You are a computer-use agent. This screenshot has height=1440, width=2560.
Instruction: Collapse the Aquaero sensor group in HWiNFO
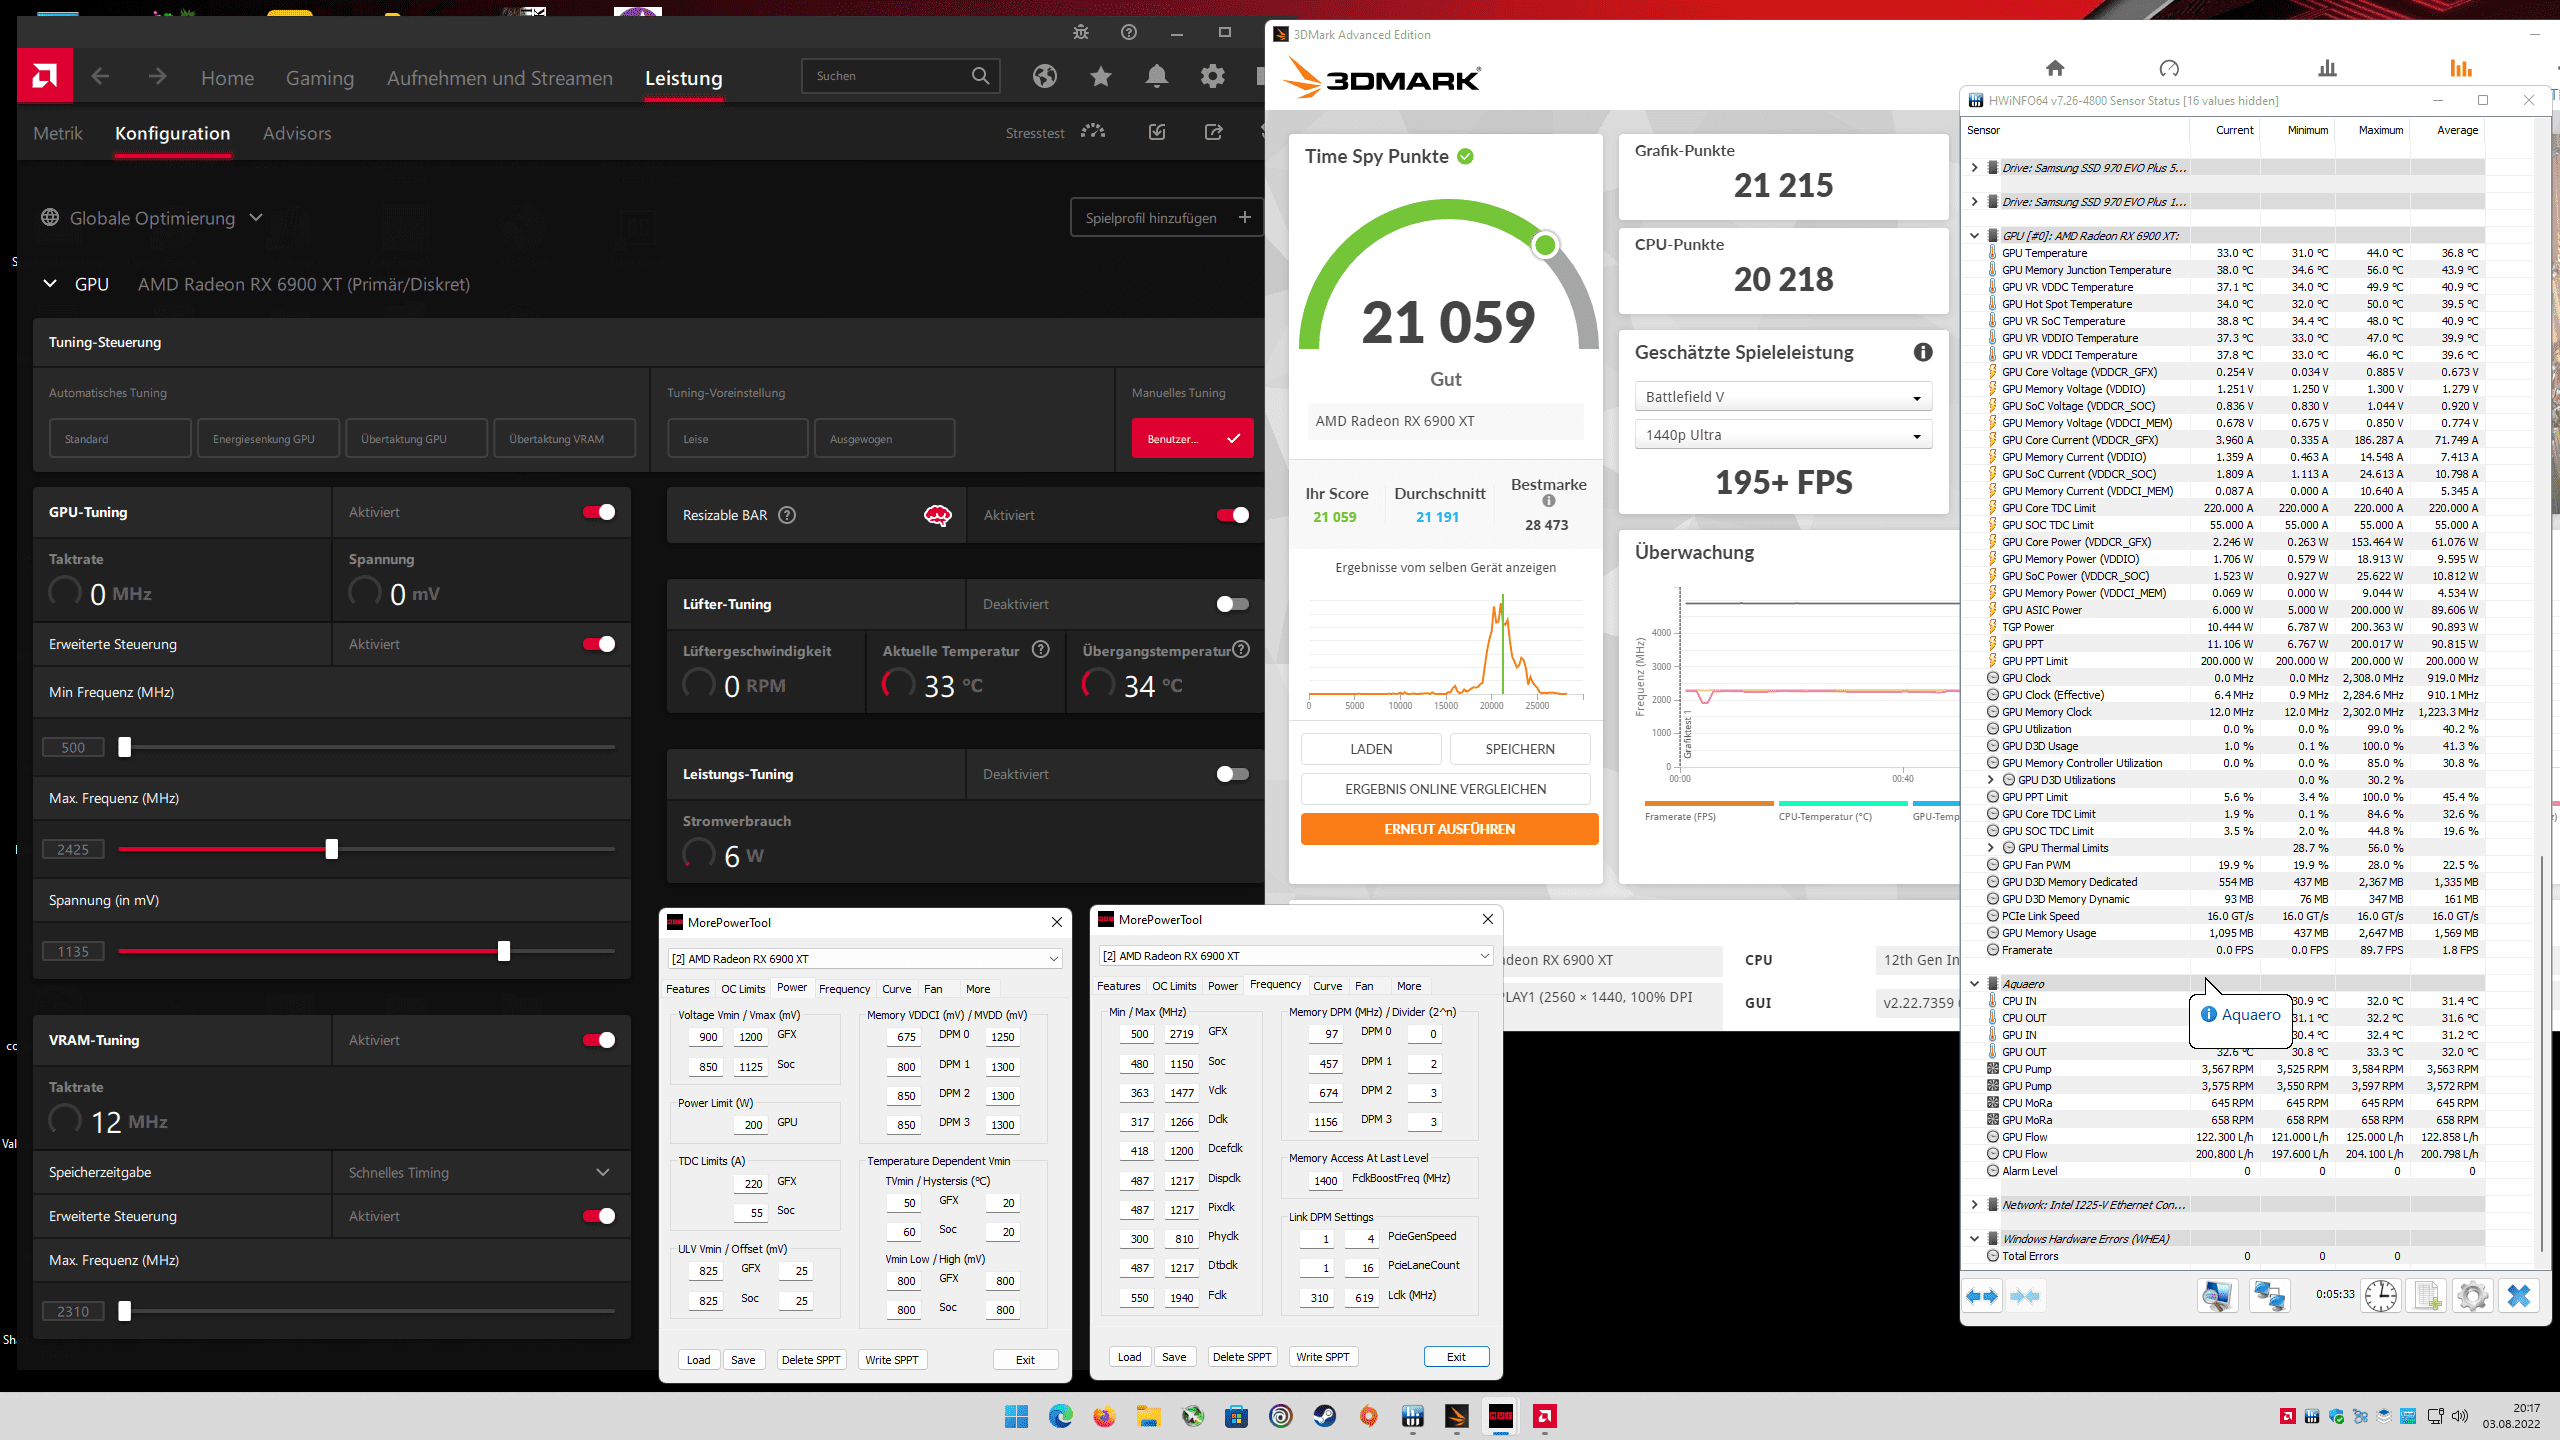[1975, 984]
